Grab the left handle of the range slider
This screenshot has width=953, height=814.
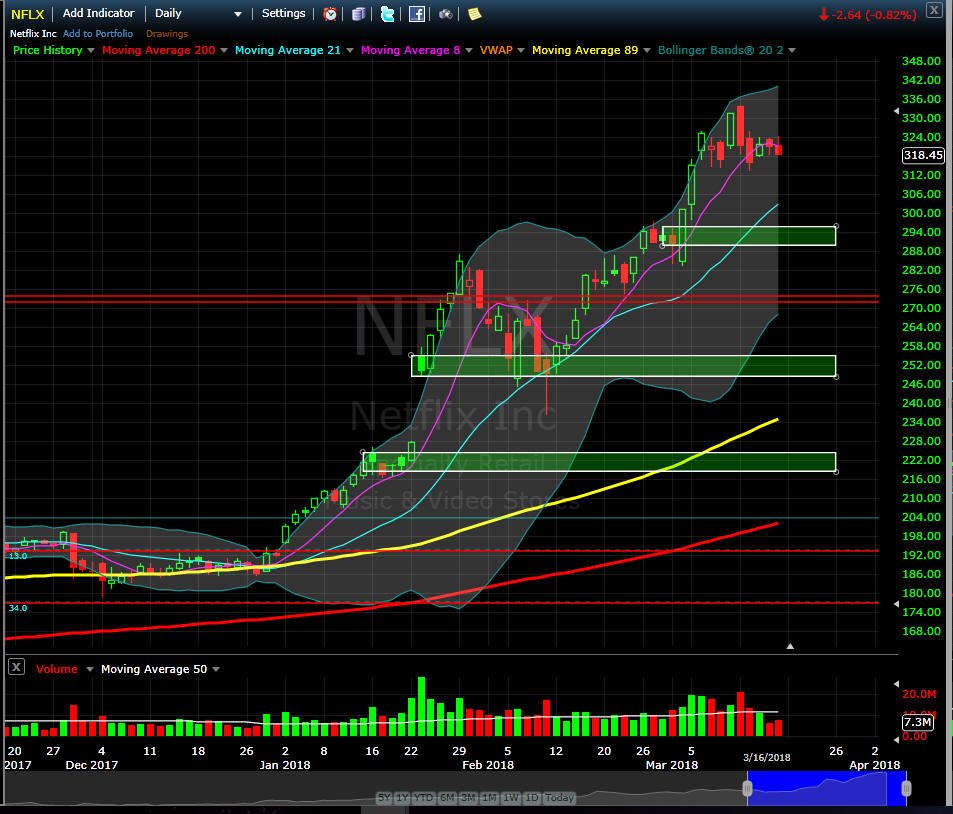tap(748, 788)
